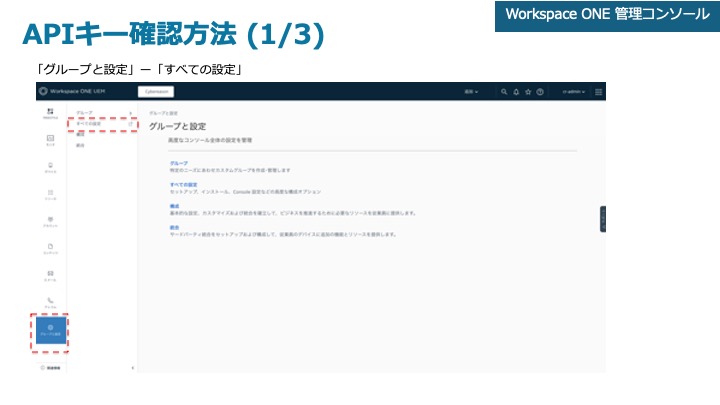Viewport: 720px width, 405px height.
Task: Open the help question-mark icon
Action: pyautogui.click(x=540, y=92)
